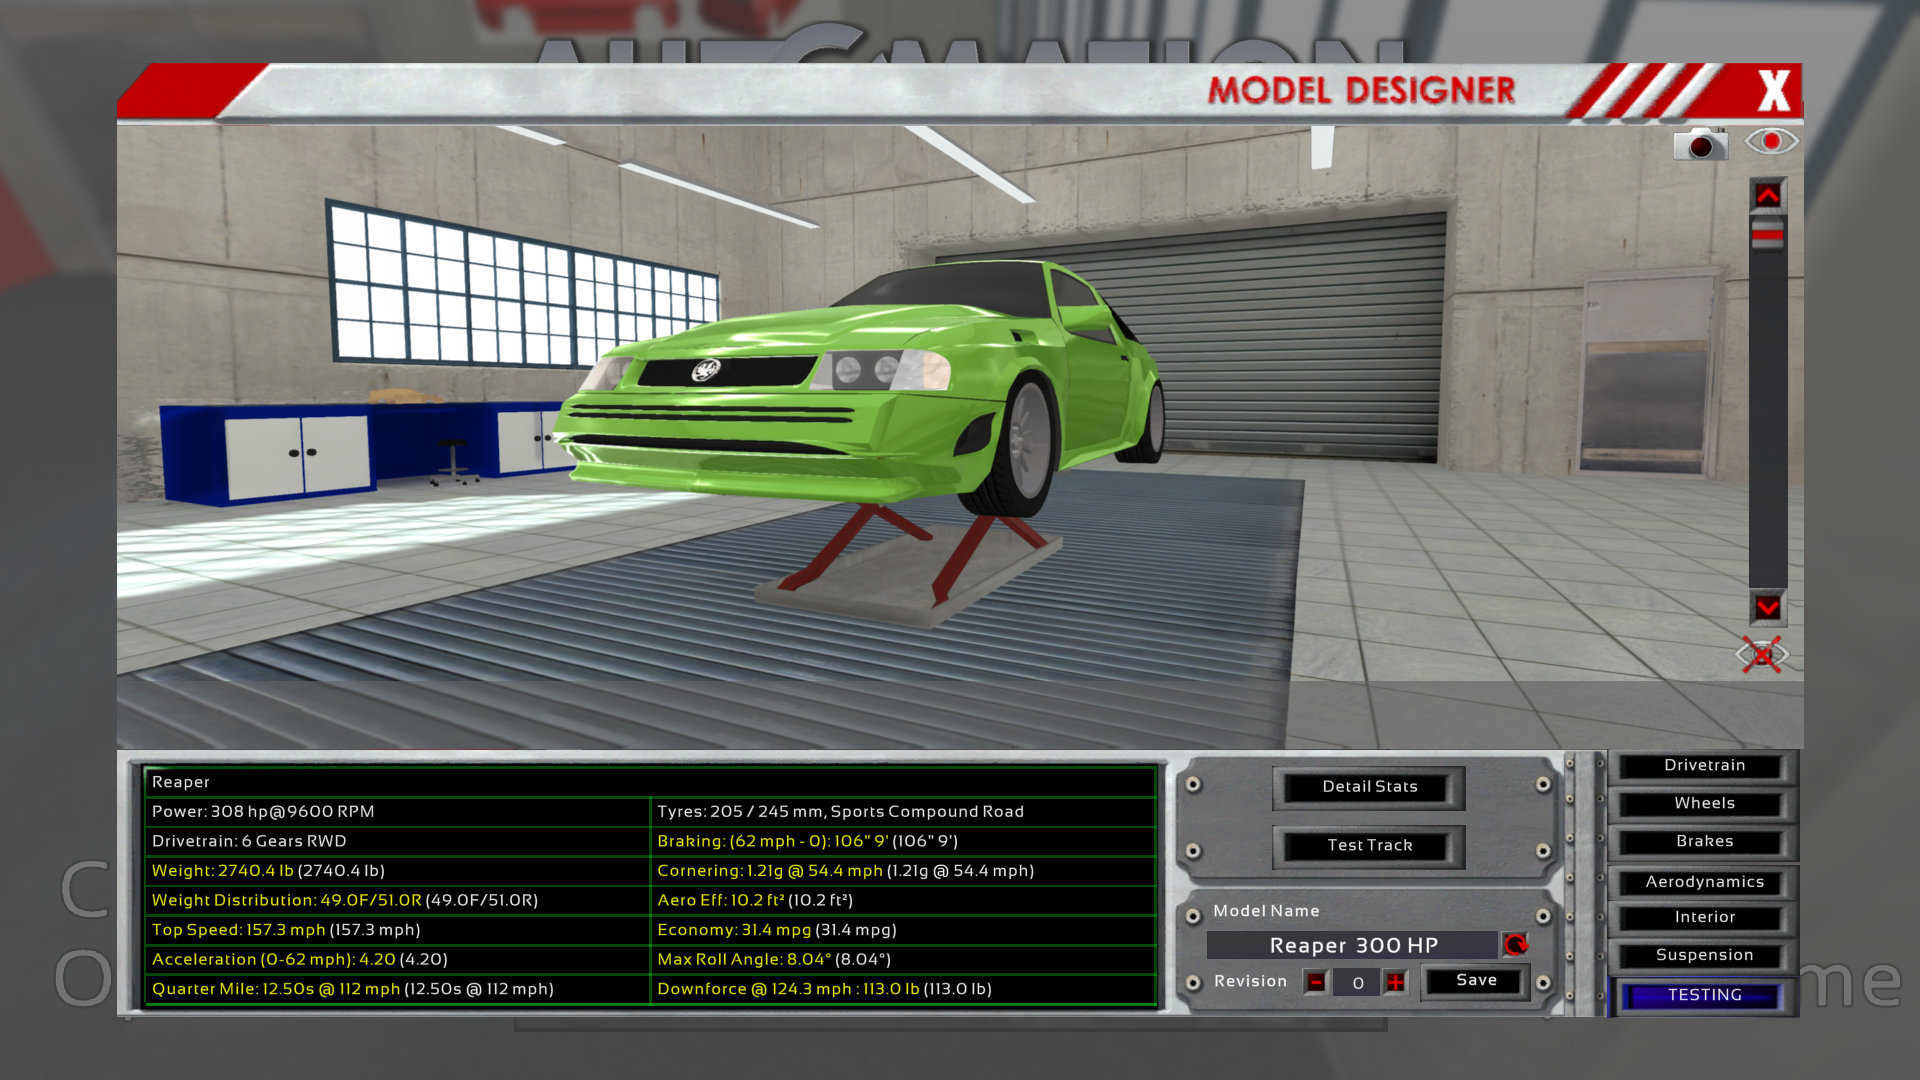Take a screenshot with the camera icon
This screenshot has width=1920, height=1080.
(x=1700, y=144)
